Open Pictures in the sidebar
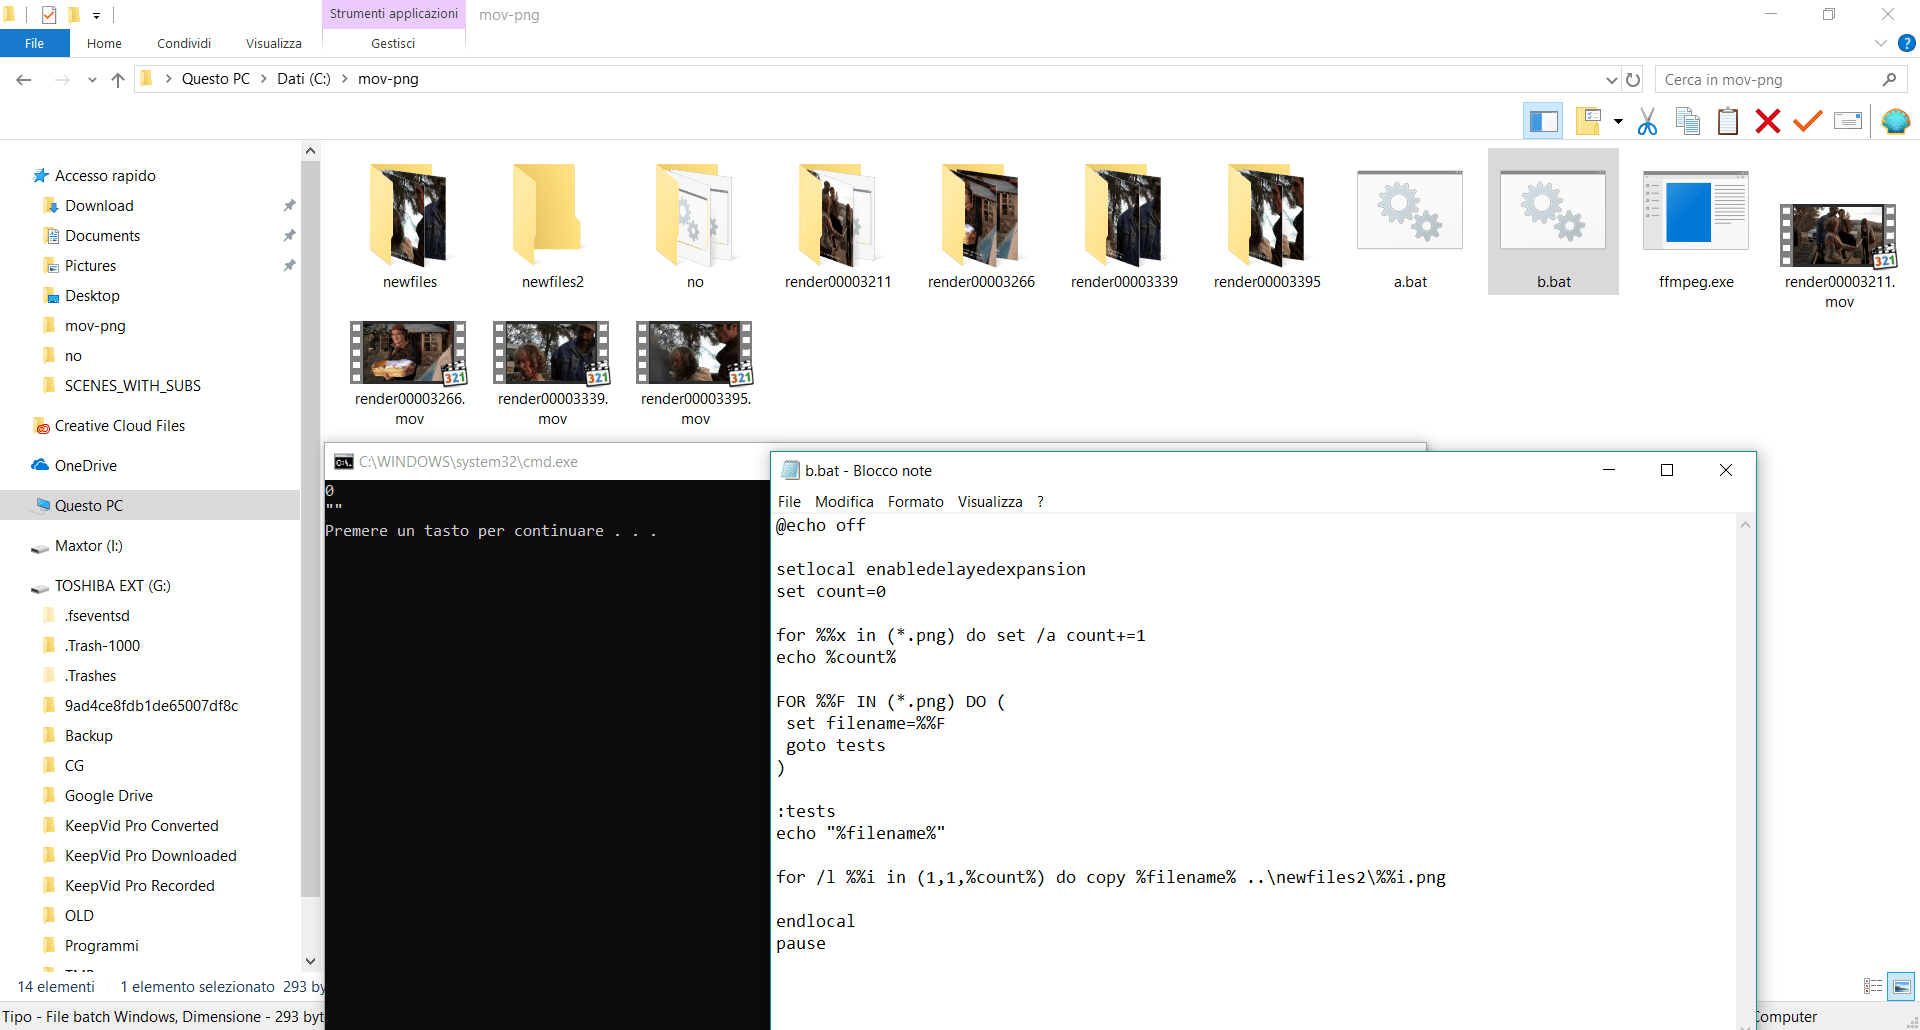Screen dimensions: 1920x1030 click(90, 266)
